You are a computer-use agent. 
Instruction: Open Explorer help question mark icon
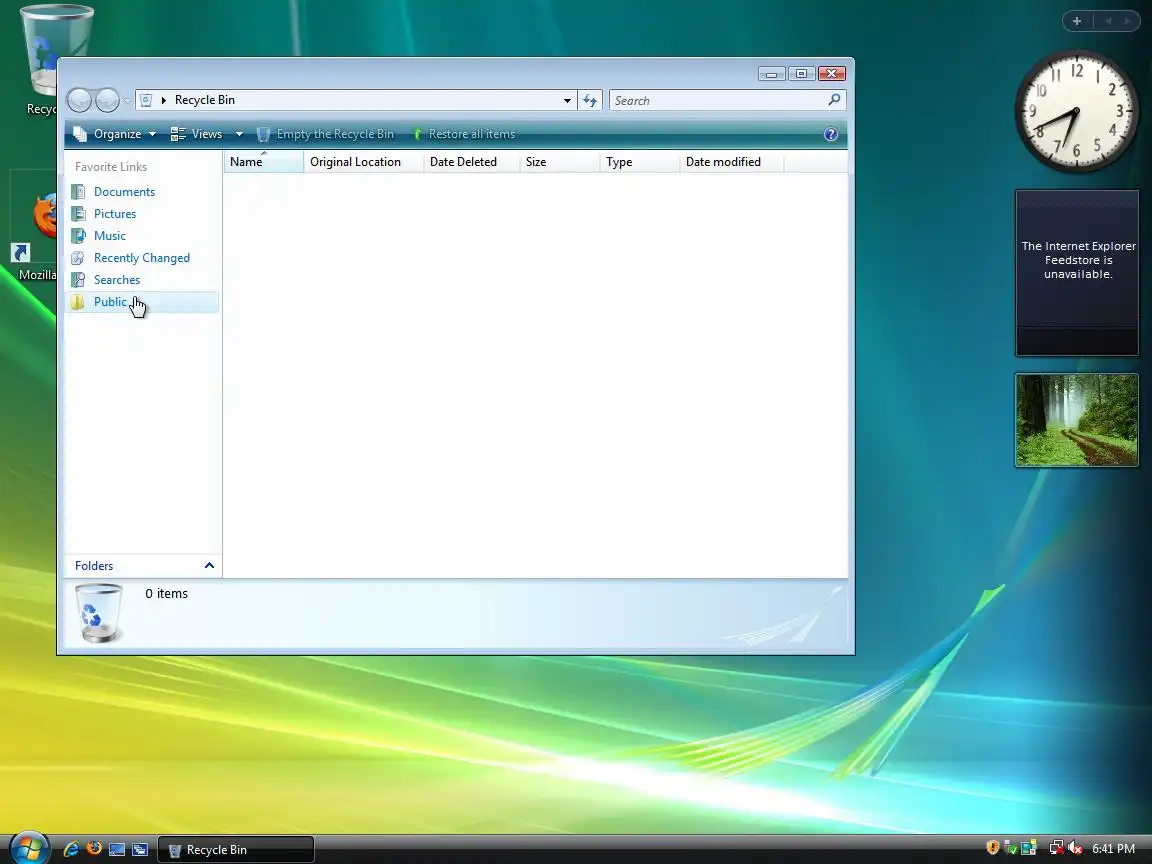click(831, 134)
